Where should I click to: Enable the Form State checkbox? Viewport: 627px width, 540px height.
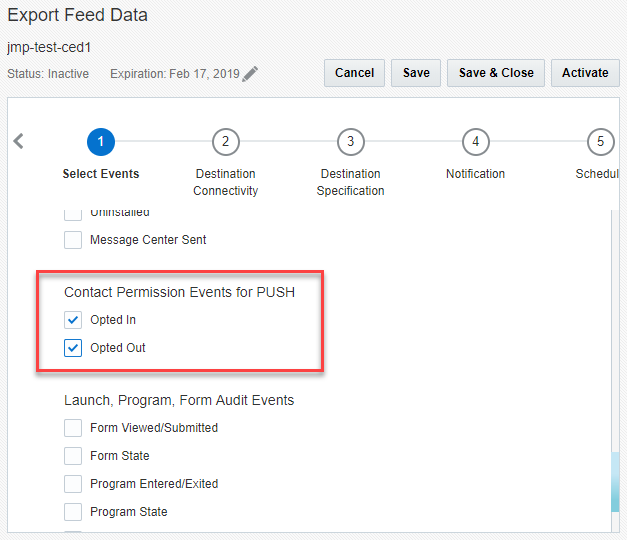73,456
